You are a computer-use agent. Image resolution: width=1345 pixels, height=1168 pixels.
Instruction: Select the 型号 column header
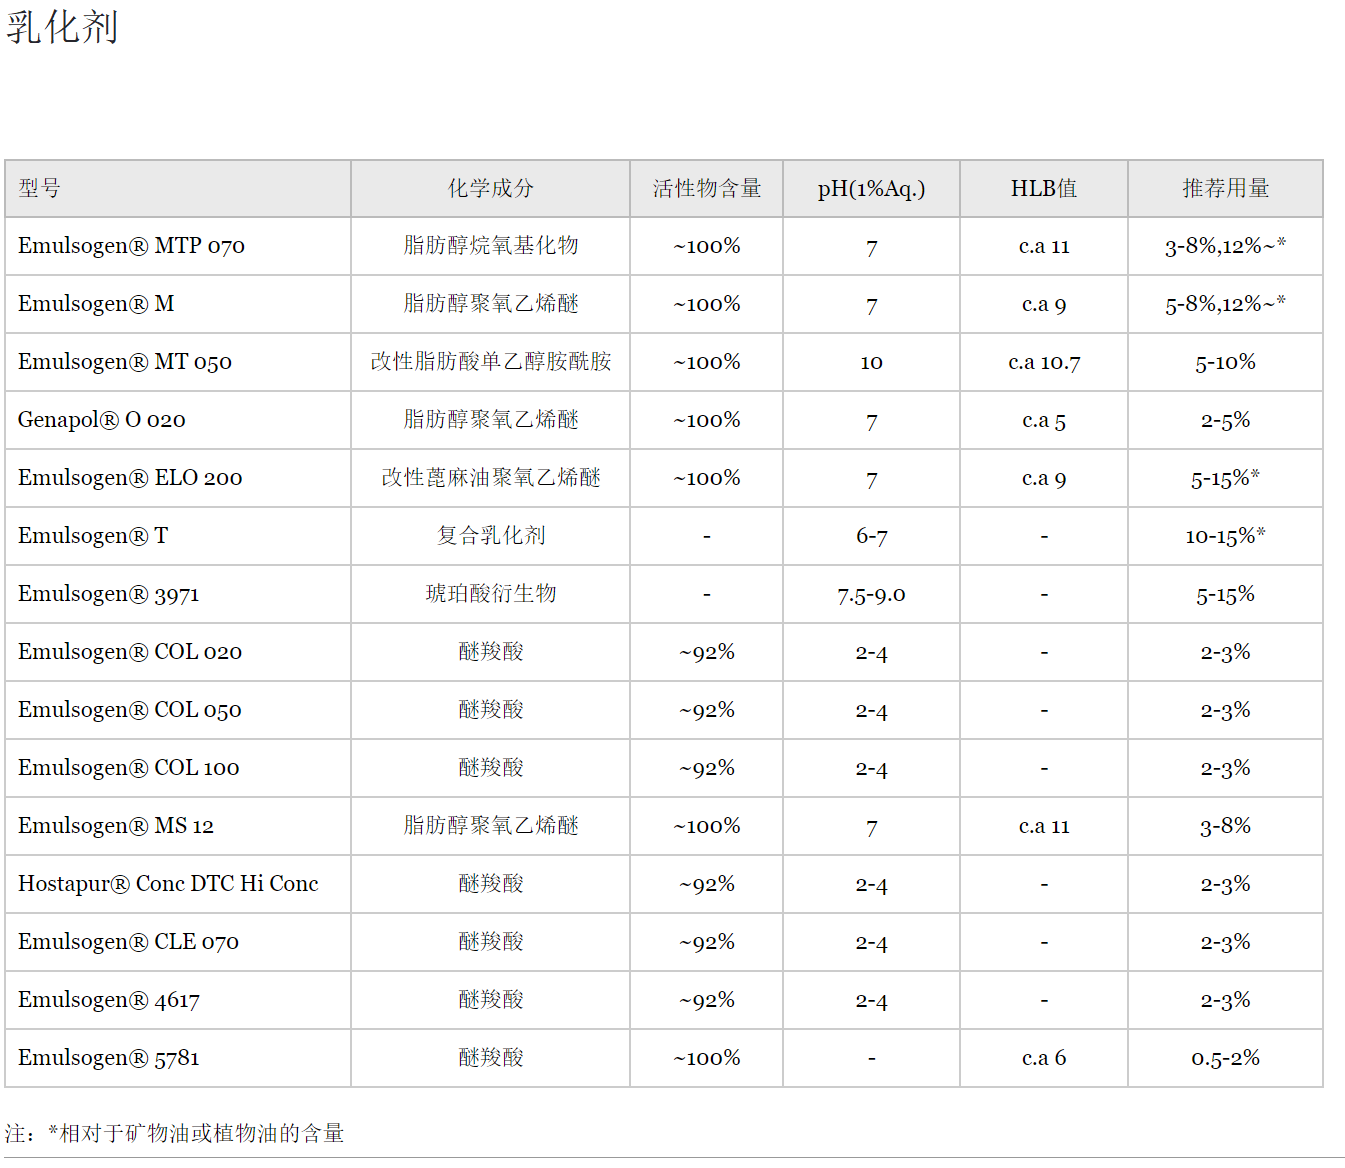(x=34, y=188)
